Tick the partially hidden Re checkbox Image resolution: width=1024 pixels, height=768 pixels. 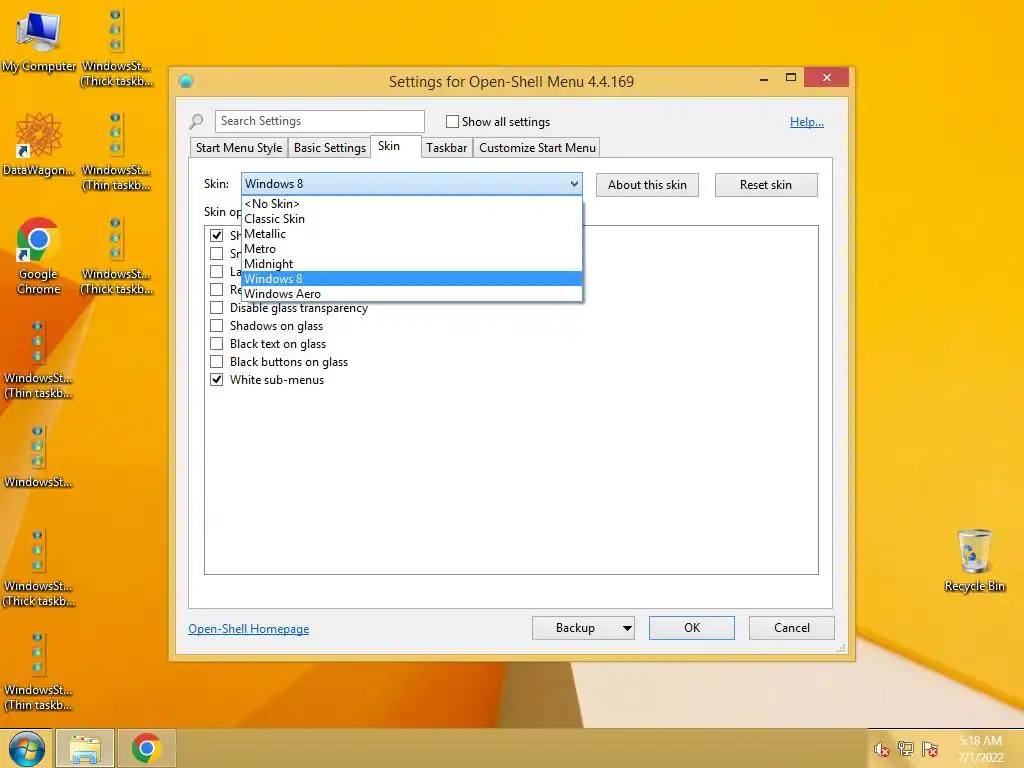(216, 289)
